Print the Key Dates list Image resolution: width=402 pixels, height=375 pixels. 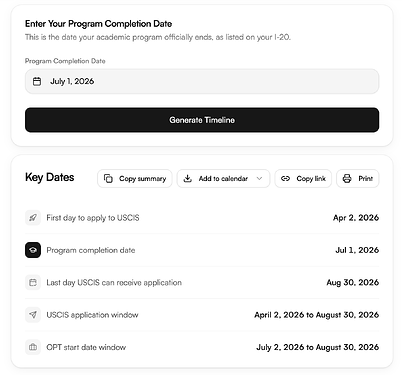(358, 179)
